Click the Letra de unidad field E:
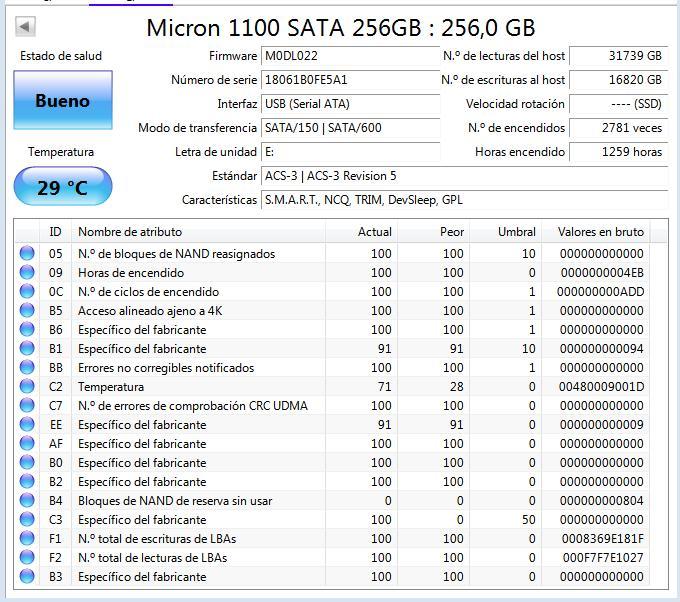Viewport: 680px width, 602px height. click(x=350, y=152)
